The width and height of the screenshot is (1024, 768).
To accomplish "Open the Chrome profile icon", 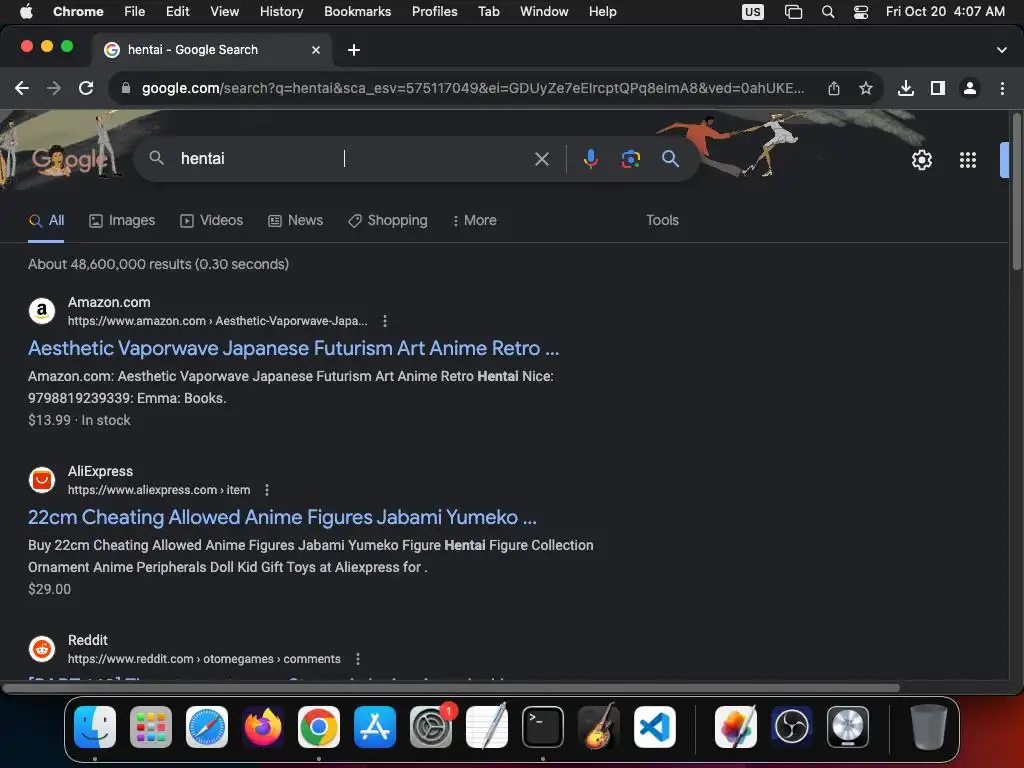I will click(x=970, y=88).
